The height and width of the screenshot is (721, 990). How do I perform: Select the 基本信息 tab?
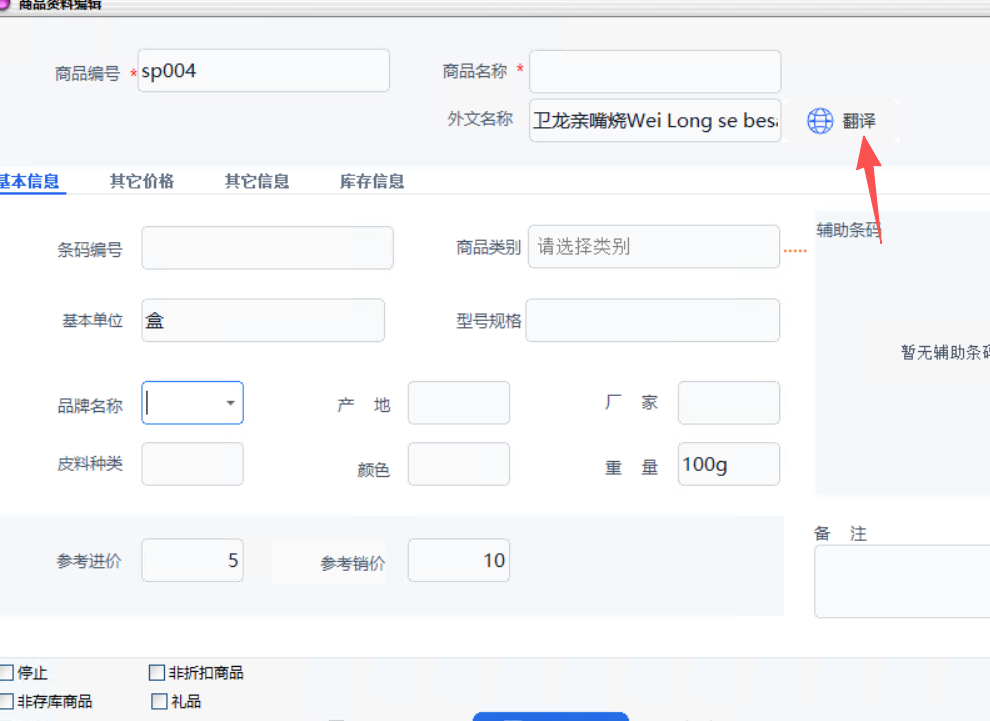pyautogui.click(x=30, y=181)
